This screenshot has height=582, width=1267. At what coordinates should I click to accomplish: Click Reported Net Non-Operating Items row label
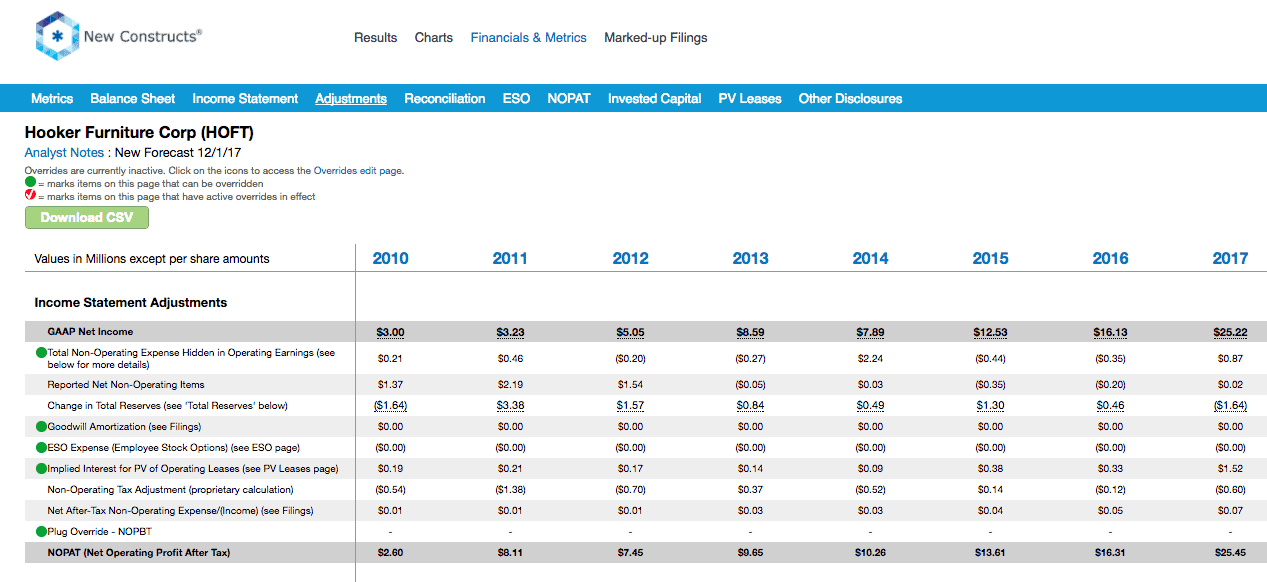pyautogui.click(x=126, y=385)
